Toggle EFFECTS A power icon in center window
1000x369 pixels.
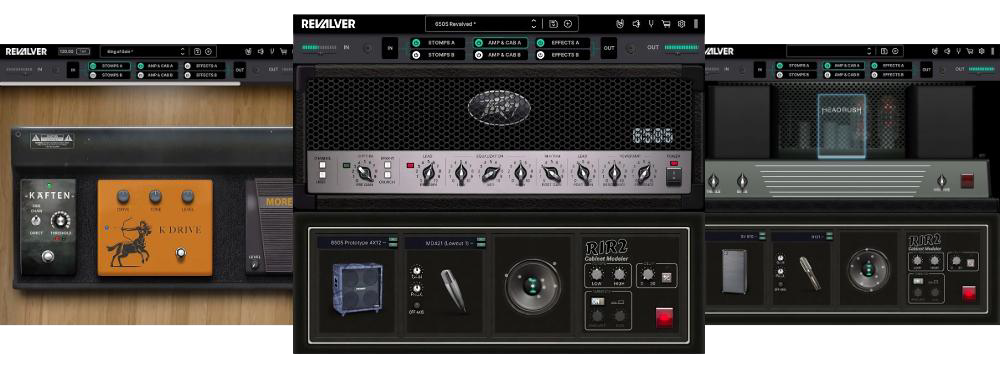point(541,43)
